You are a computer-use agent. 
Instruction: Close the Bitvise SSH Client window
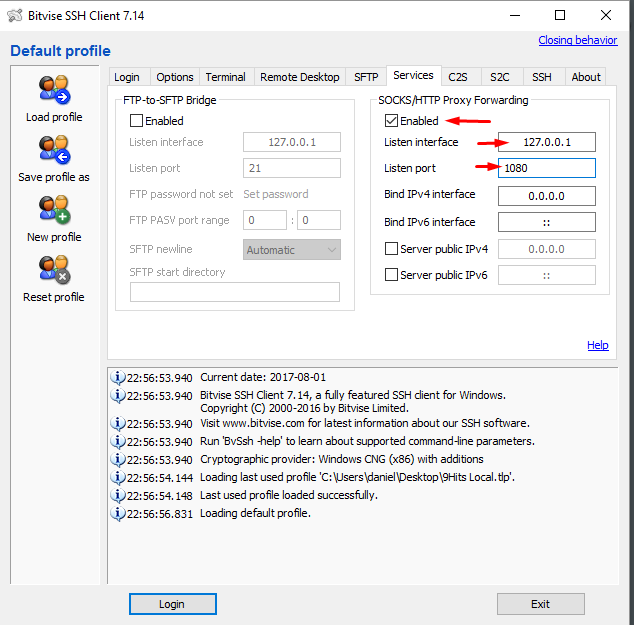[x=606, y=15]
